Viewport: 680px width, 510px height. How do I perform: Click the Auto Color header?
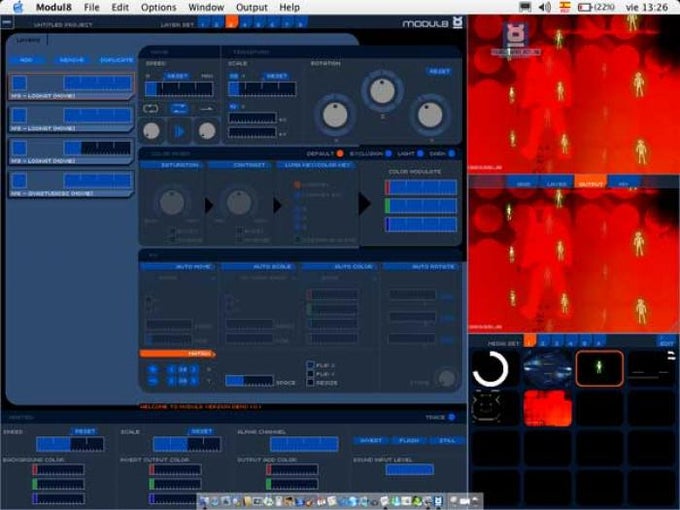tap(338, 267)
